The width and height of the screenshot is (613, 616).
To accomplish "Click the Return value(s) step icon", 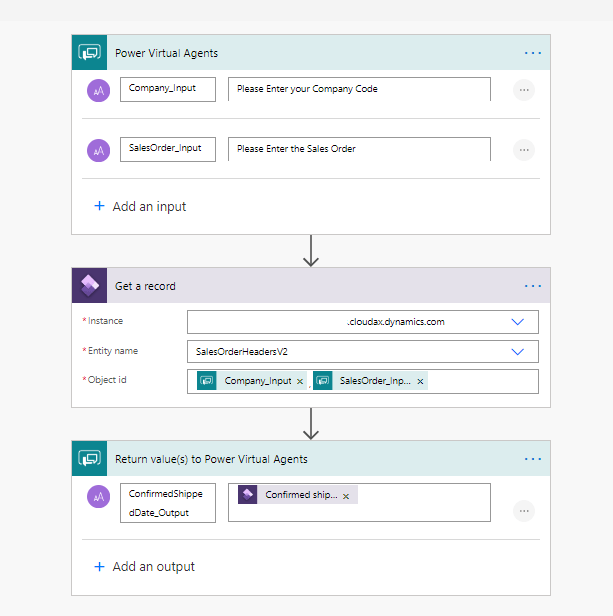I will pos(89,459).
